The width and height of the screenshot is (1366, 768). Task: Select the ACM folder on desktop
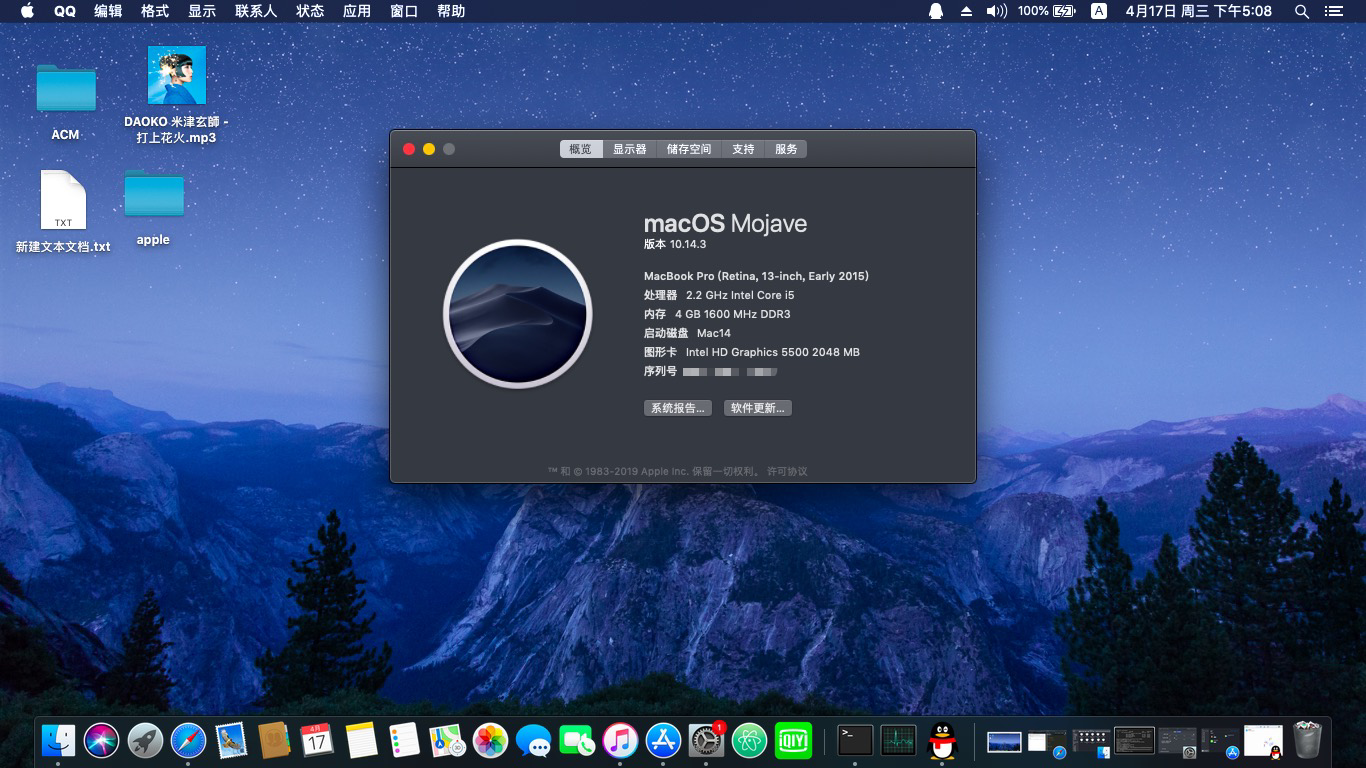pyautogui.click(x=66, y=101)
